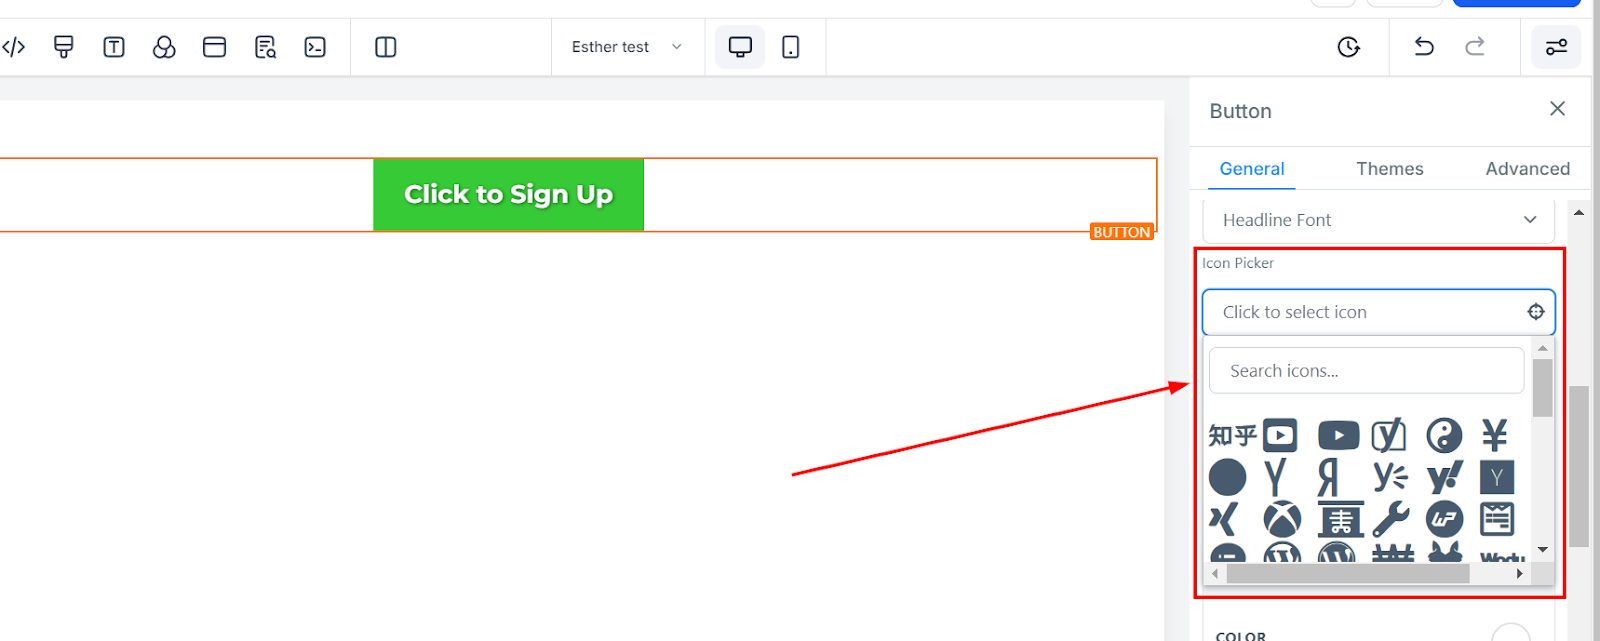The image size is (1600, 641).
Task: Open the version history clock icon
Action: (x=1348, y=47)
